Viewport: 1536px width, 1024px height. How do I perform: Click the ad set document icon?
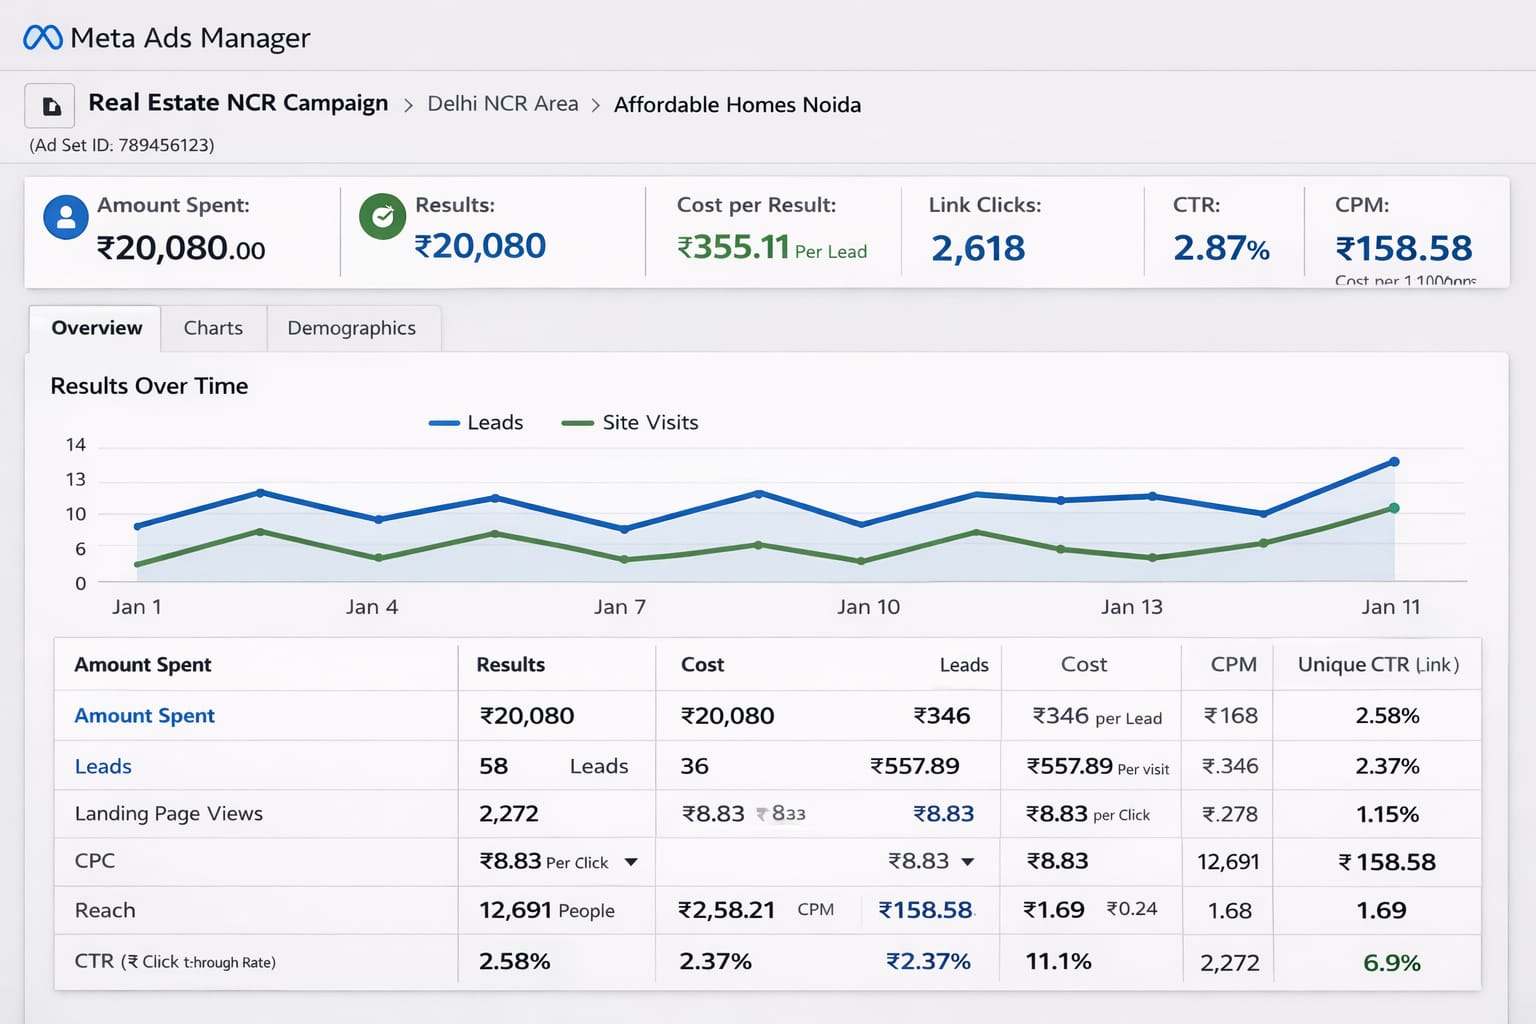pos(49,104)
